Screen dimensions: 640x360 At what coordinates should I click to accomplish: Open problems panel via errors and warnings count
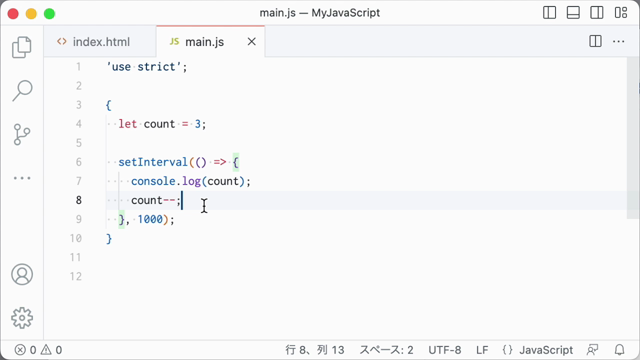(x=38, y=350)
